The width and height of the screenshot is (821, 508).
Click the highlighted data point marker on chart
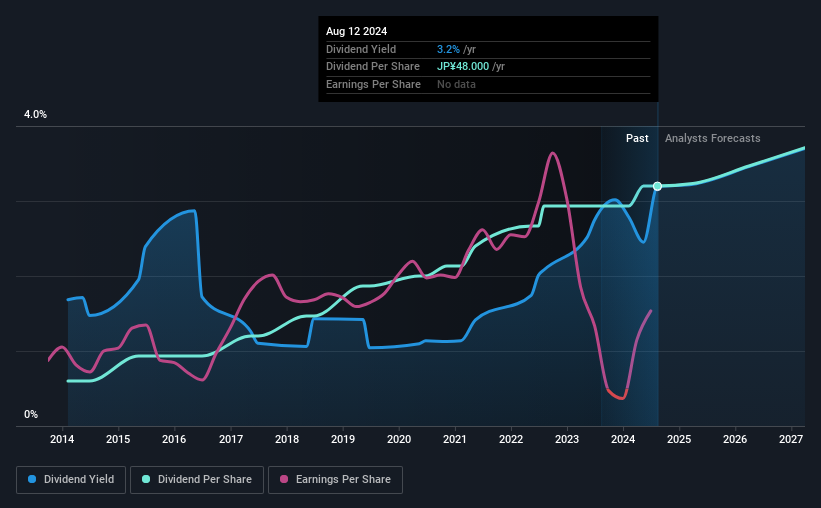(658, 186)
